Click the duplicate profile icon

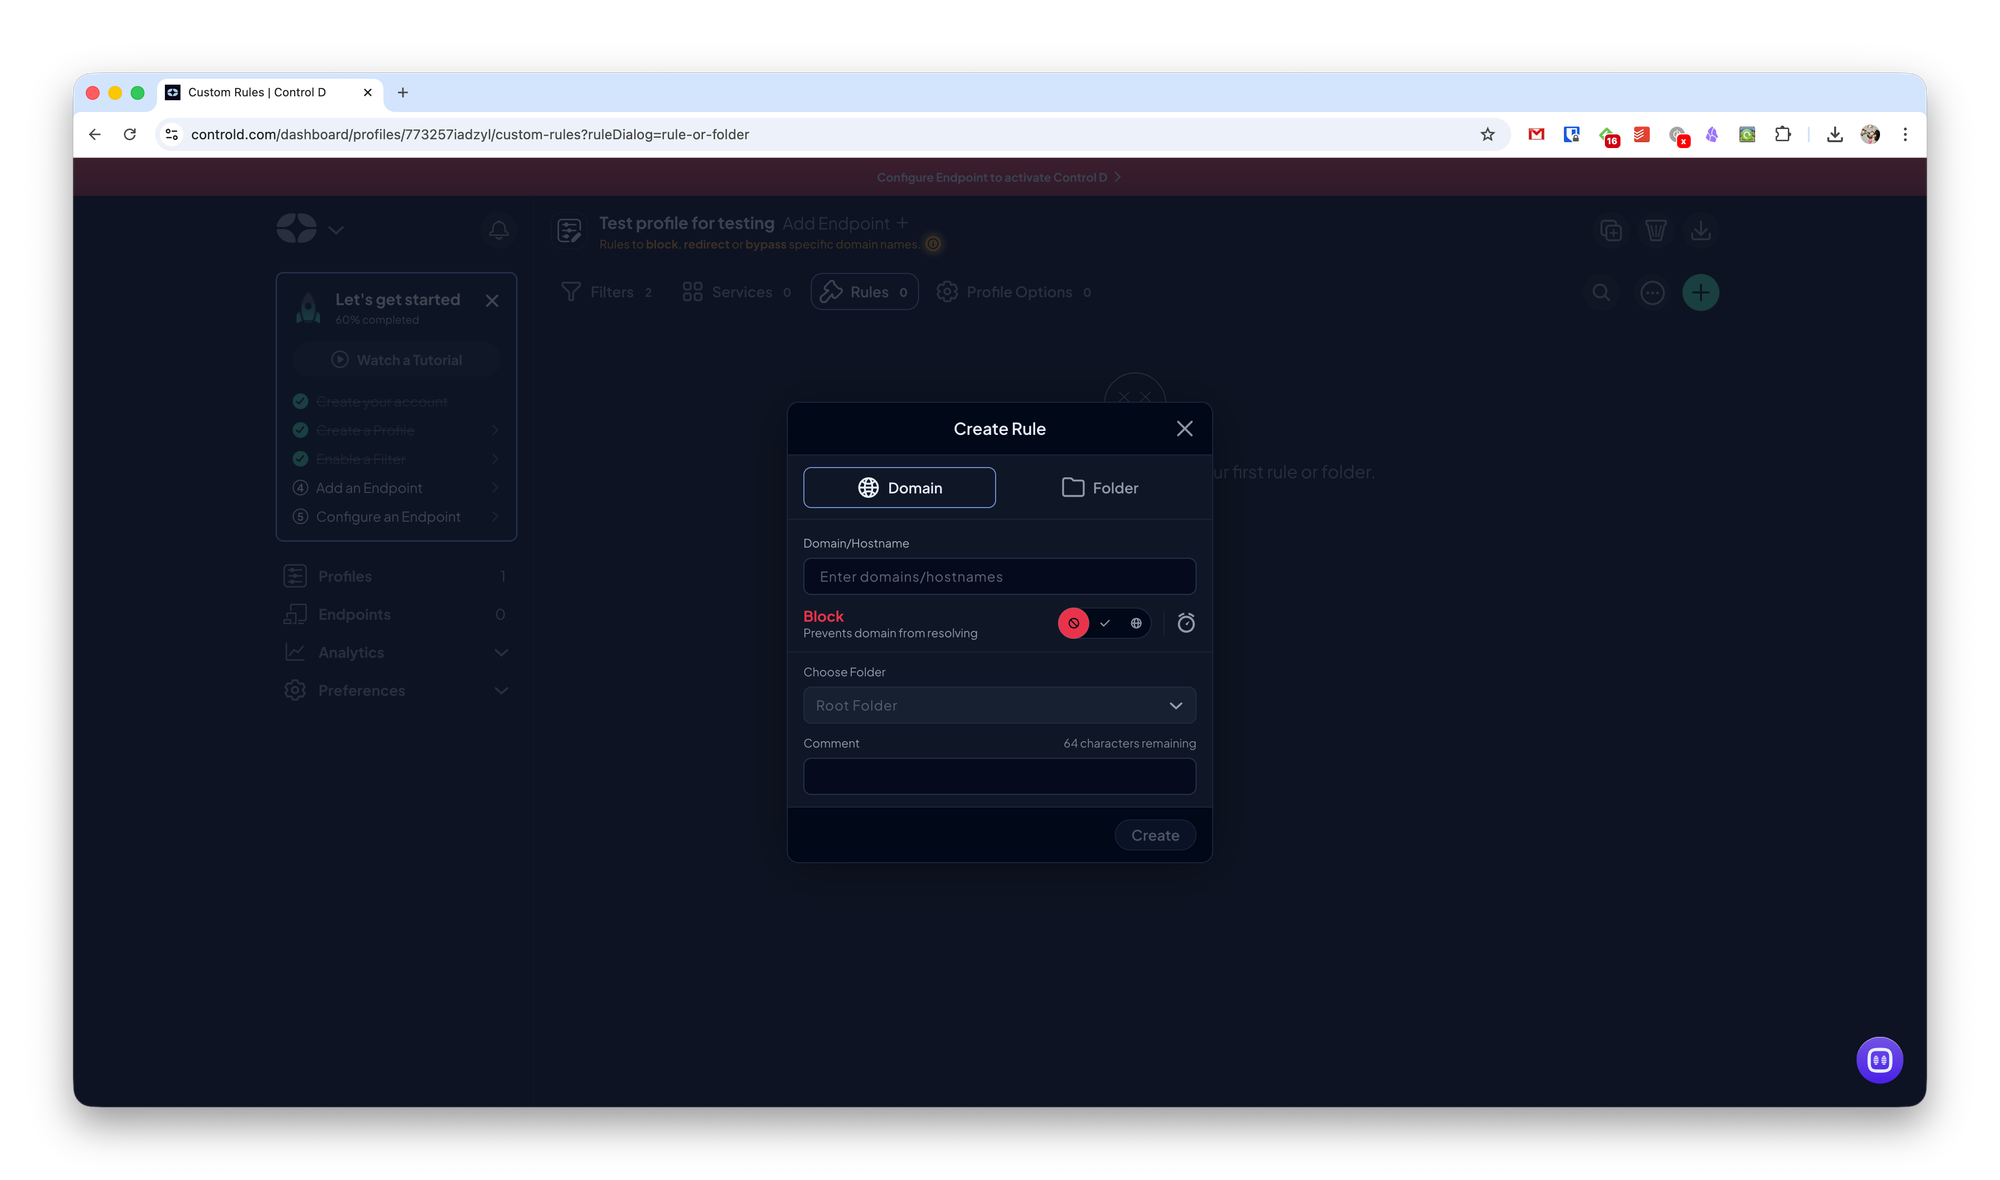pyautogui.click(x=1611, y=230)
